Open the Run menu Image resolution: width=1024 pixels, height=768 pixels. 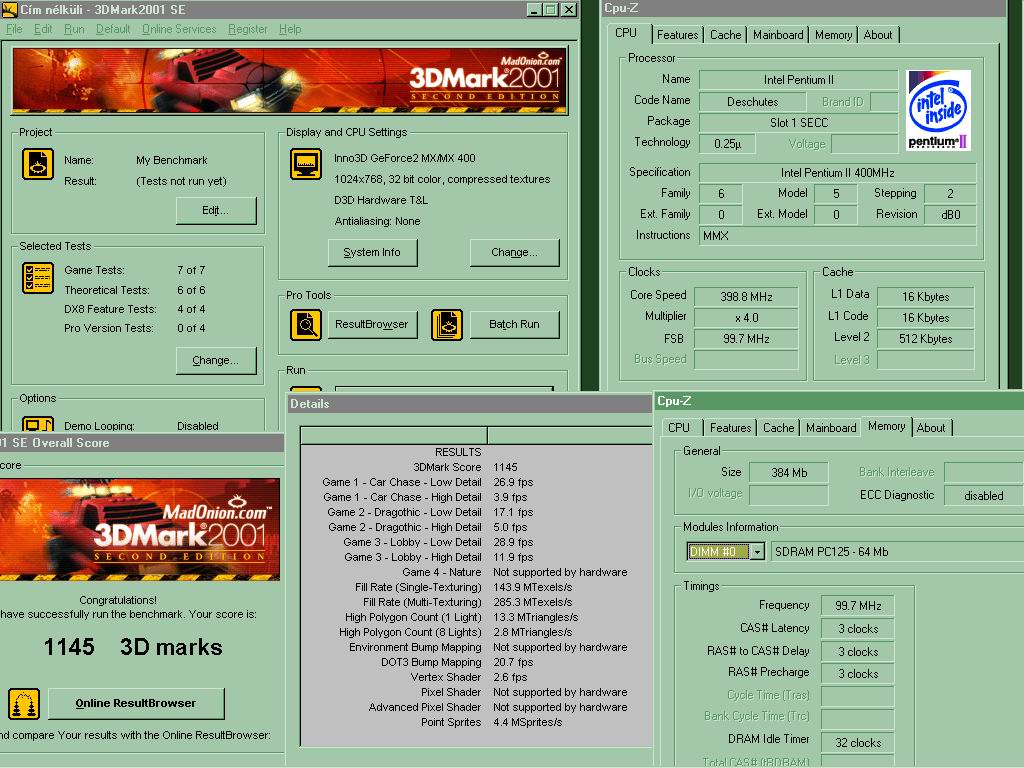point(74,29)
